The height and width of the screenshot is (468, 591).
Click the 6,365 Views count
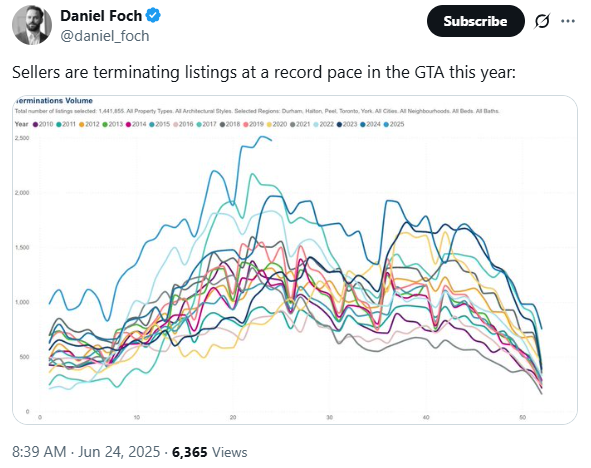210,452
